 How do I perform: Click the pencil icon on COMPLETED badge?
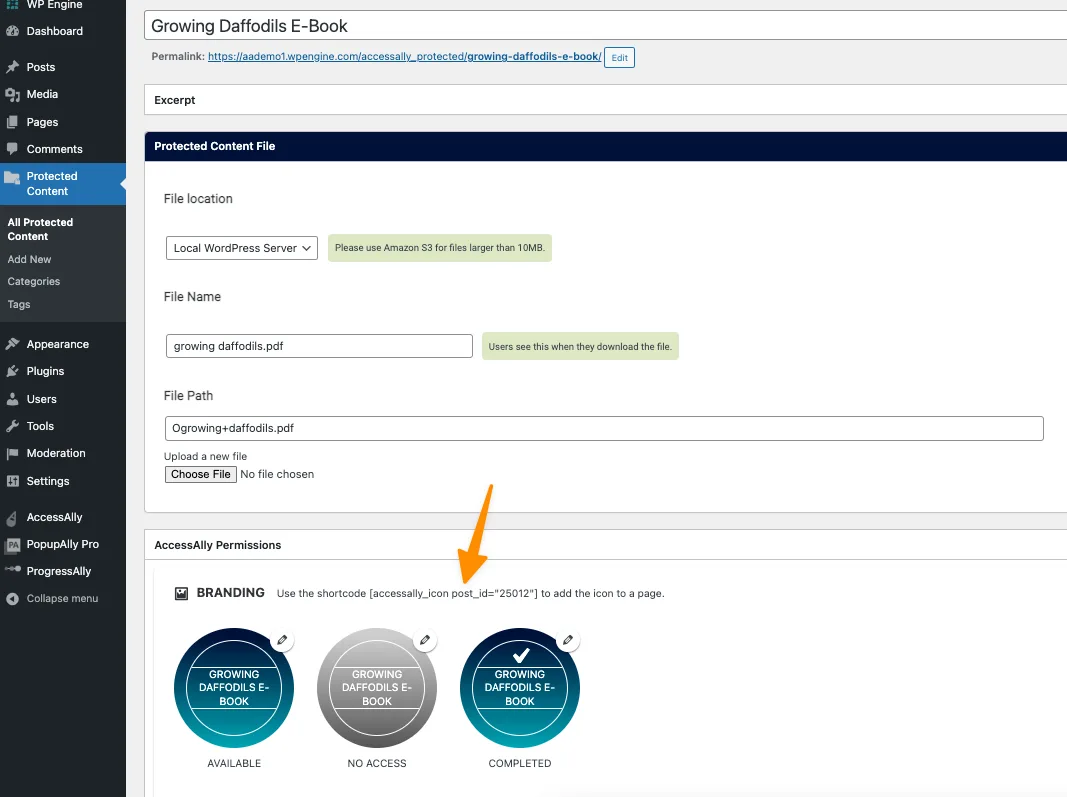coord(568,640)
